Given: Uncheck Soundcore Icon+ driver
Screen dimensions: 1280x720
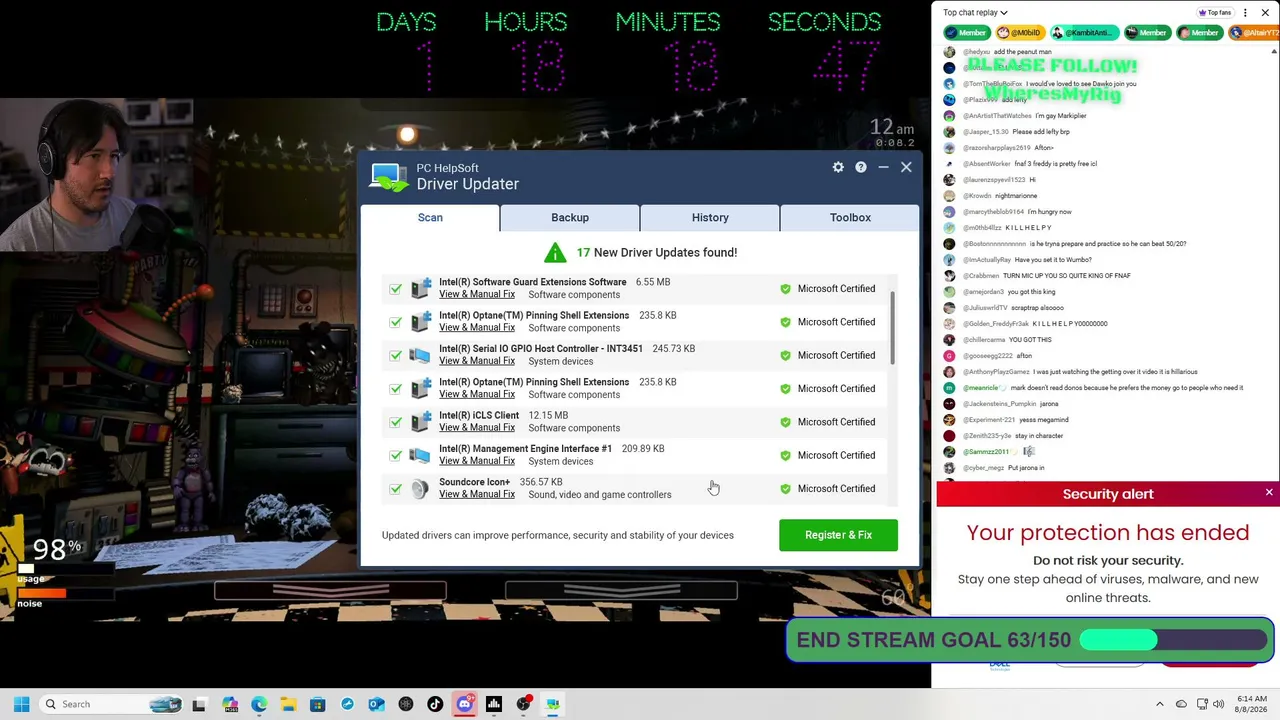Looking at the screenshot, I should (x=395, y=489).
